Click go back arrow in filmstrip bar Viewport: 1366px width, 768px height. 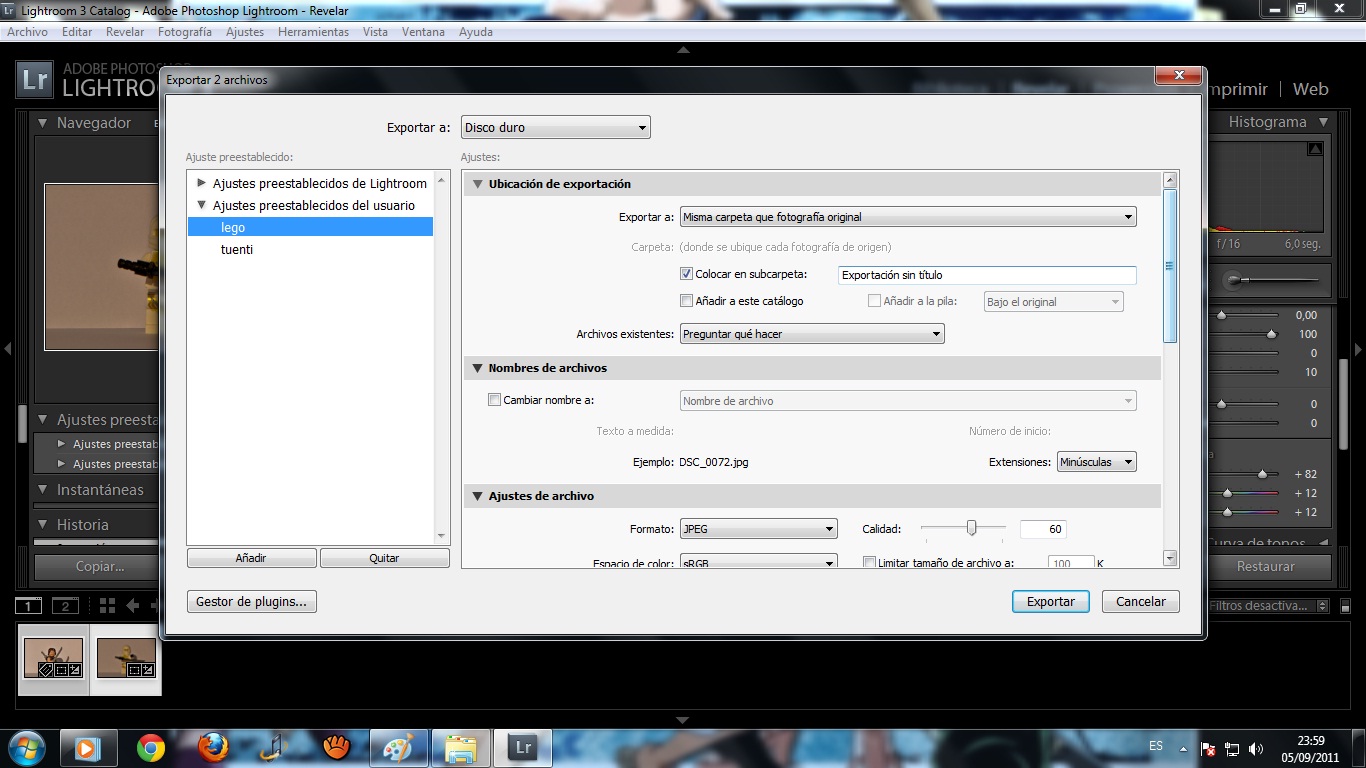pyautogui.click(x=133, y=606)
